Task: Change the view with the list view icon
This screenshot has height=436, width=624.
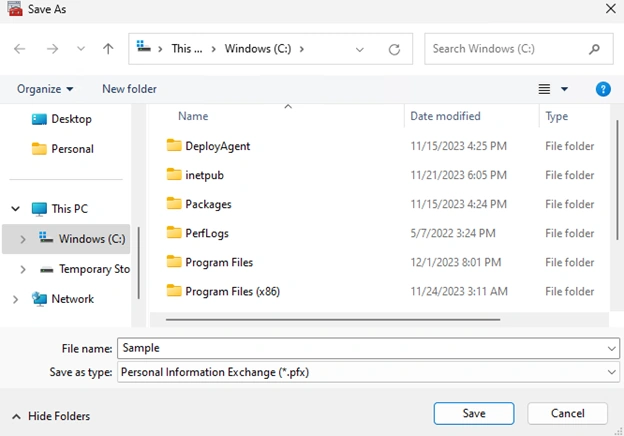Action: coord(544,89)
